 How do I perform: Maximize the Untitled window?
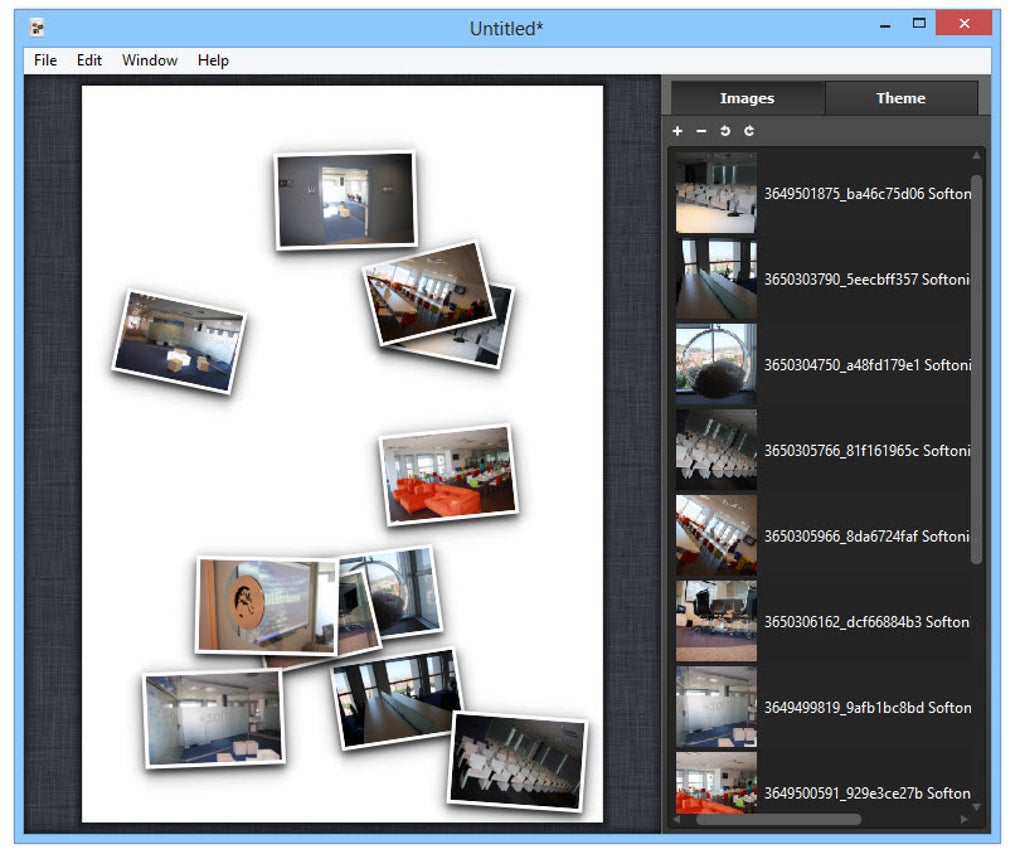[919, 24]
